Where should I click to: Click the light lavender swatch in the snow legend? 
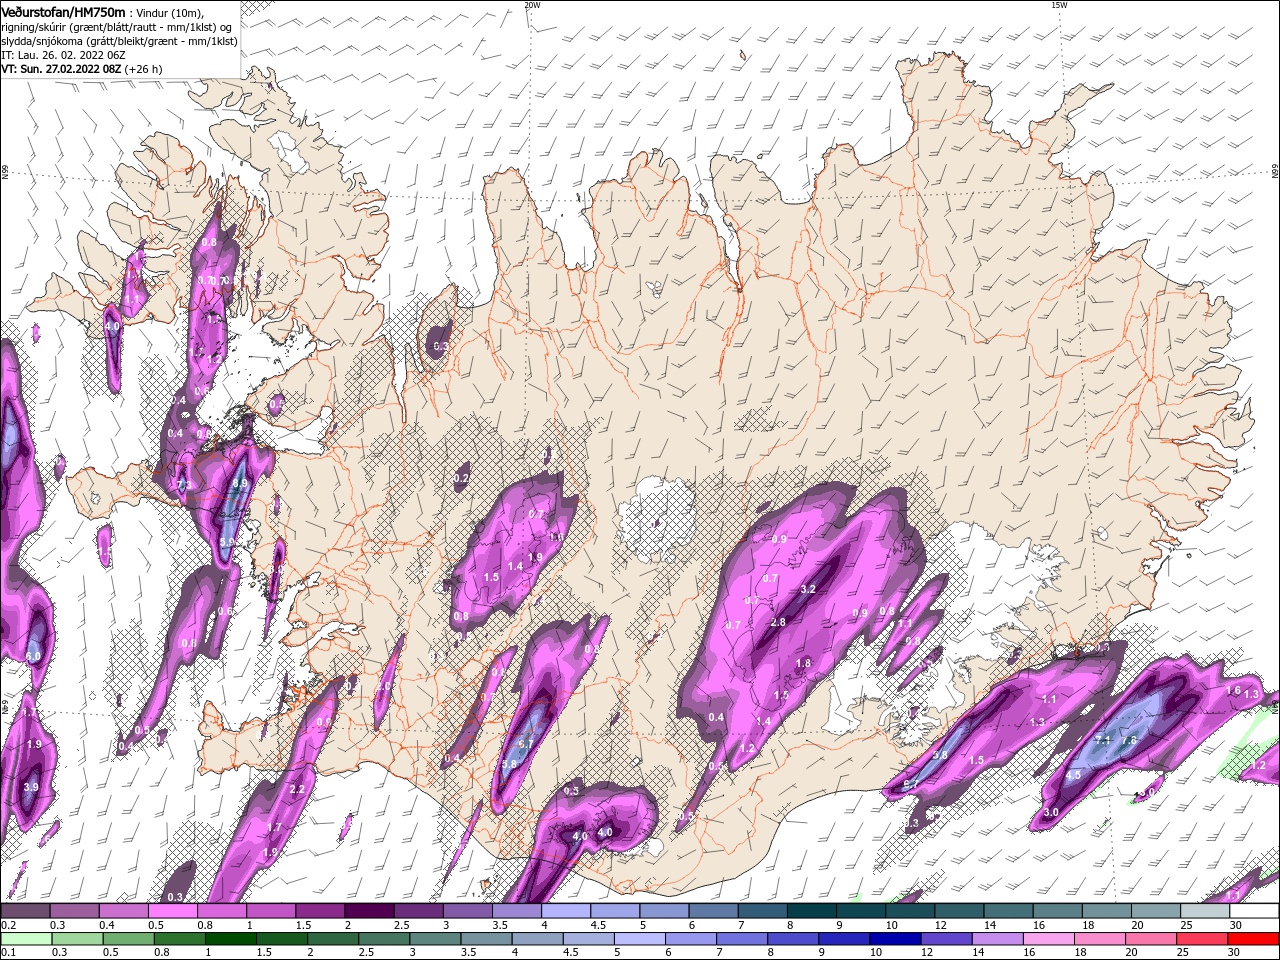coord(566,912)
